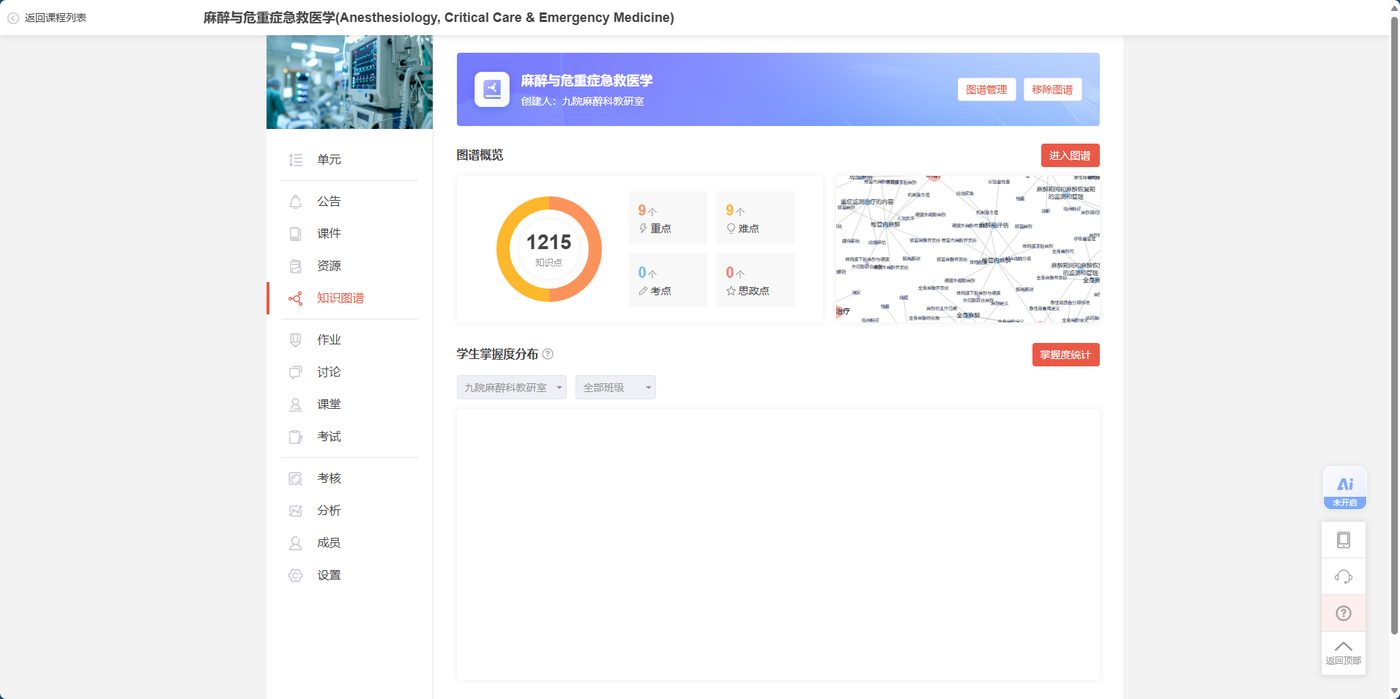Click the 图谱概览 section heading
This screenshot has height=699, width=1400.
click(480, 155)
